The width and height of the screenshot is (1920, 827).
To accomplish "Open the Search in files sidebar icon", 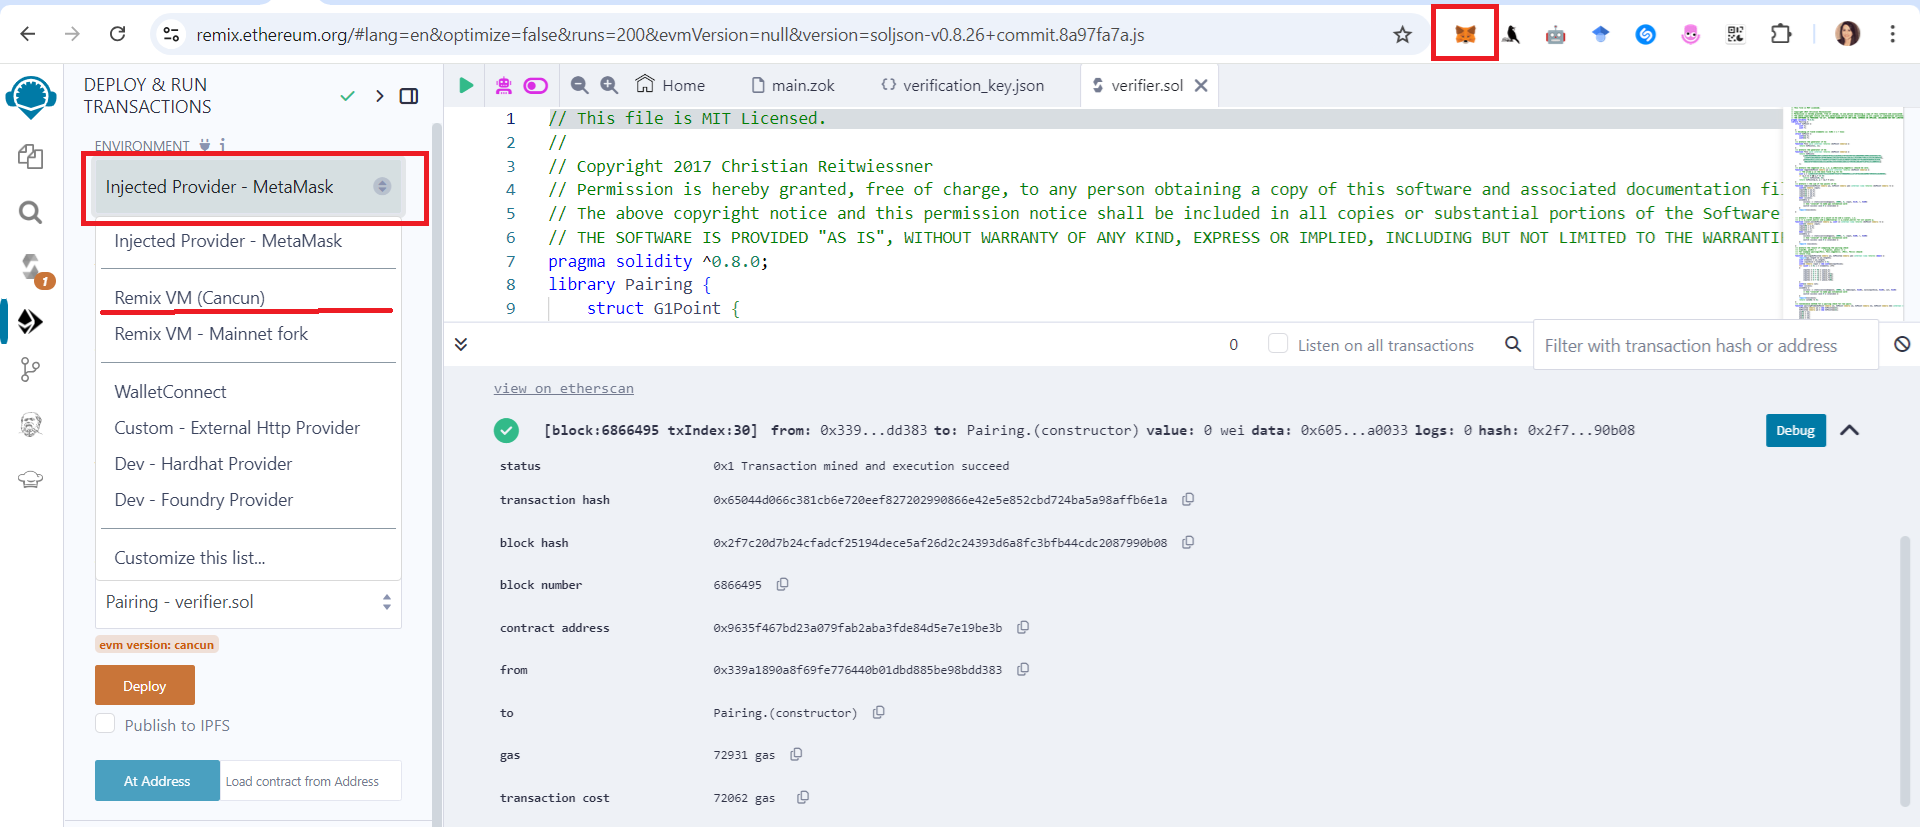I will [x=31, y=212].
